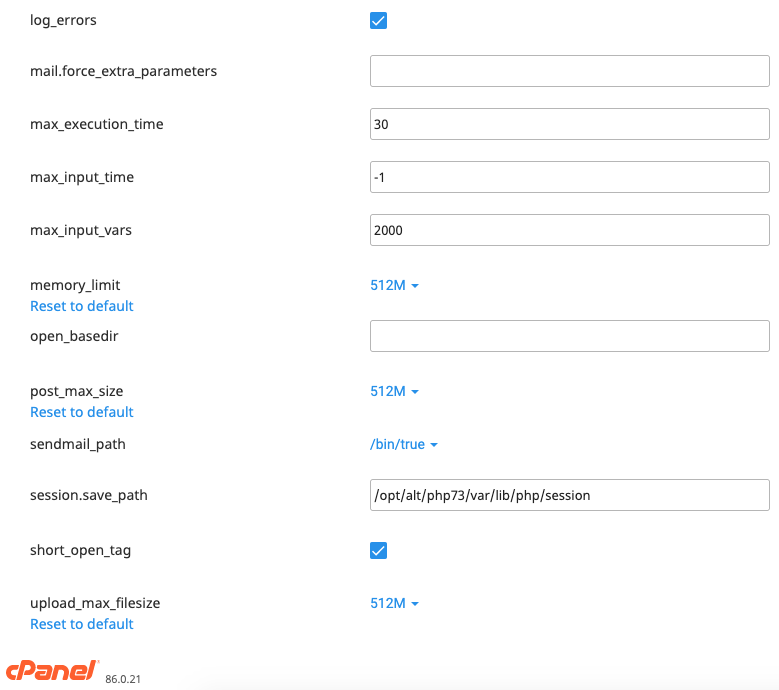This screenshot has width=779, height=690.
Task: Click the cPanel logo
Action: [x=52, y=671]
